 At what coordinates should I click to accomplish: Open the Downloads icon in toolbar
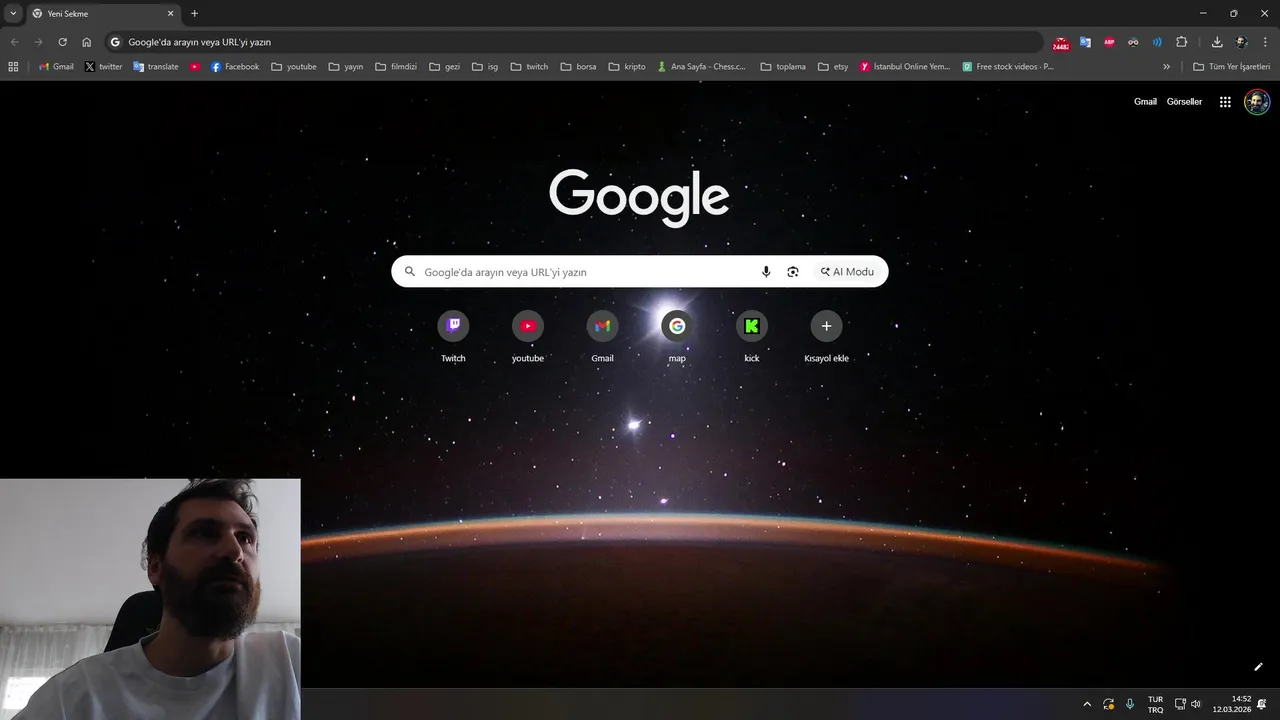pyautogui.click(x=1217, y=42)
